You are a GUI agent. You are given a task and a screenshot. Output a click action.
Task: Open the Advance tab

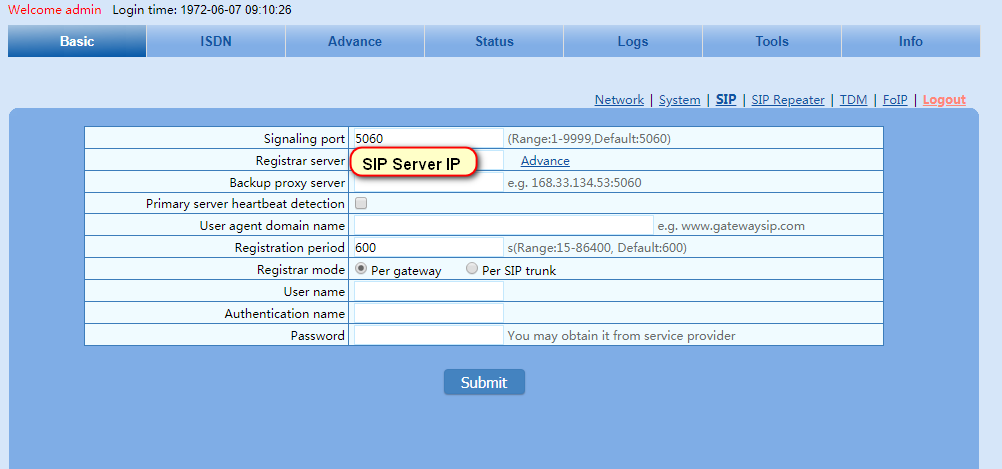point(354,41)
